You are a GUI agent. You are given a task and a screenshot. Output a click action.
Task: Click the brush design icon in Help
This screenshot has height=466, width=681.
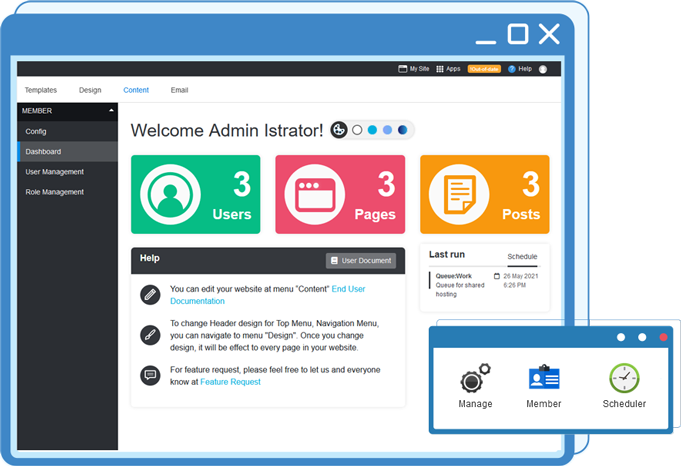(150, 335)
